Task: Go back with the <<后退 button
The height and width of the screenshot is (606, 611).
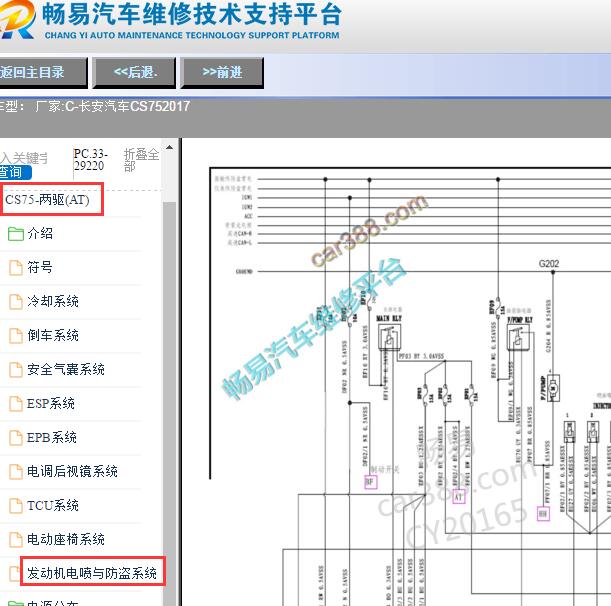Action: [134, 72]
